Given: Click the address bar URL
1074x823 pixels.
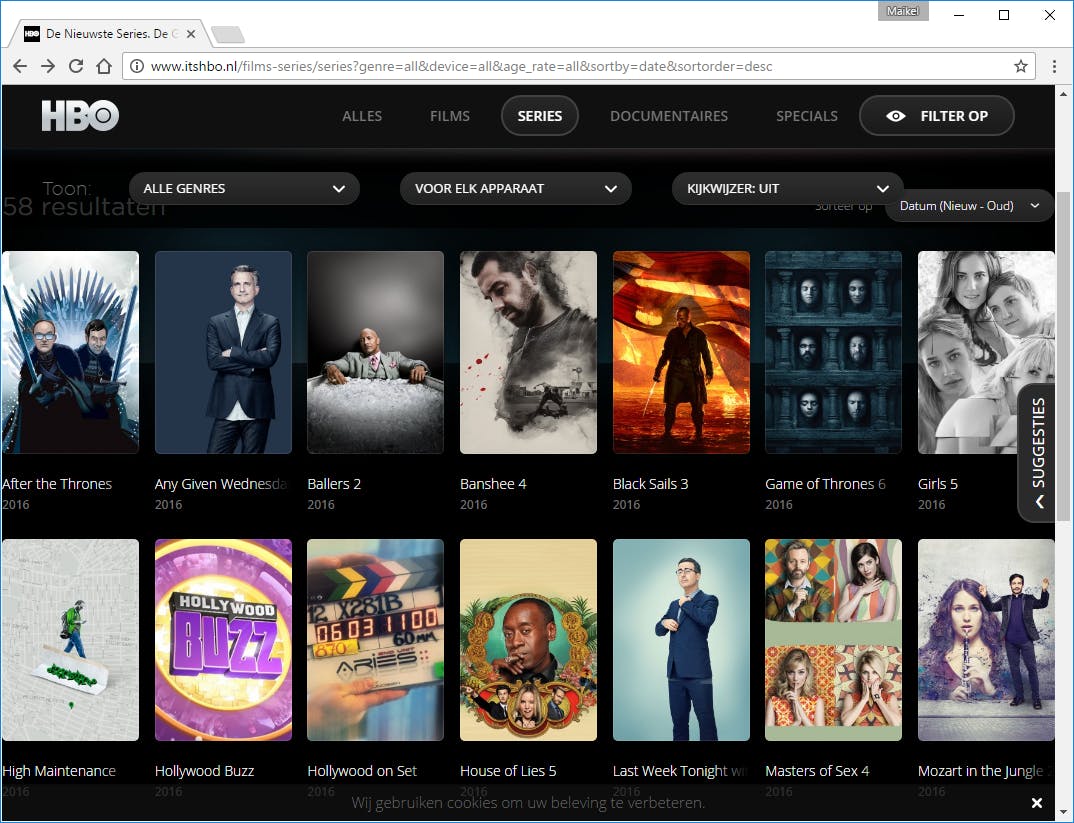Looking at the screenshot, I should pos(461,66).
